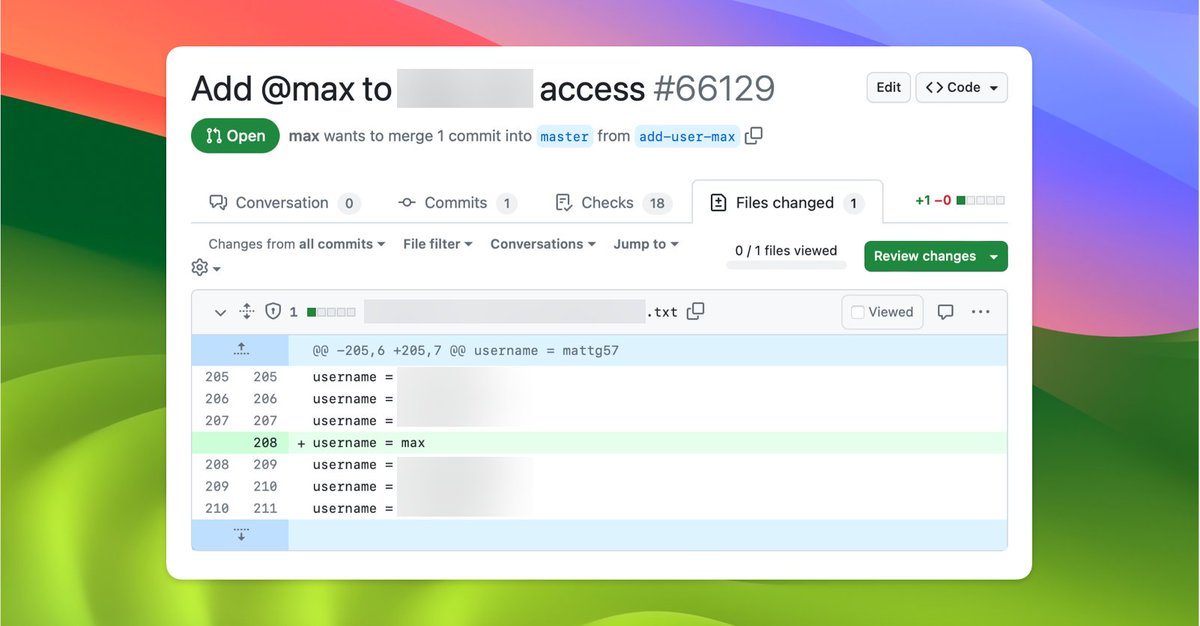Open Changes from all commits dropdown
Viewport: 1200px width, 626px height.
[297, 244]
